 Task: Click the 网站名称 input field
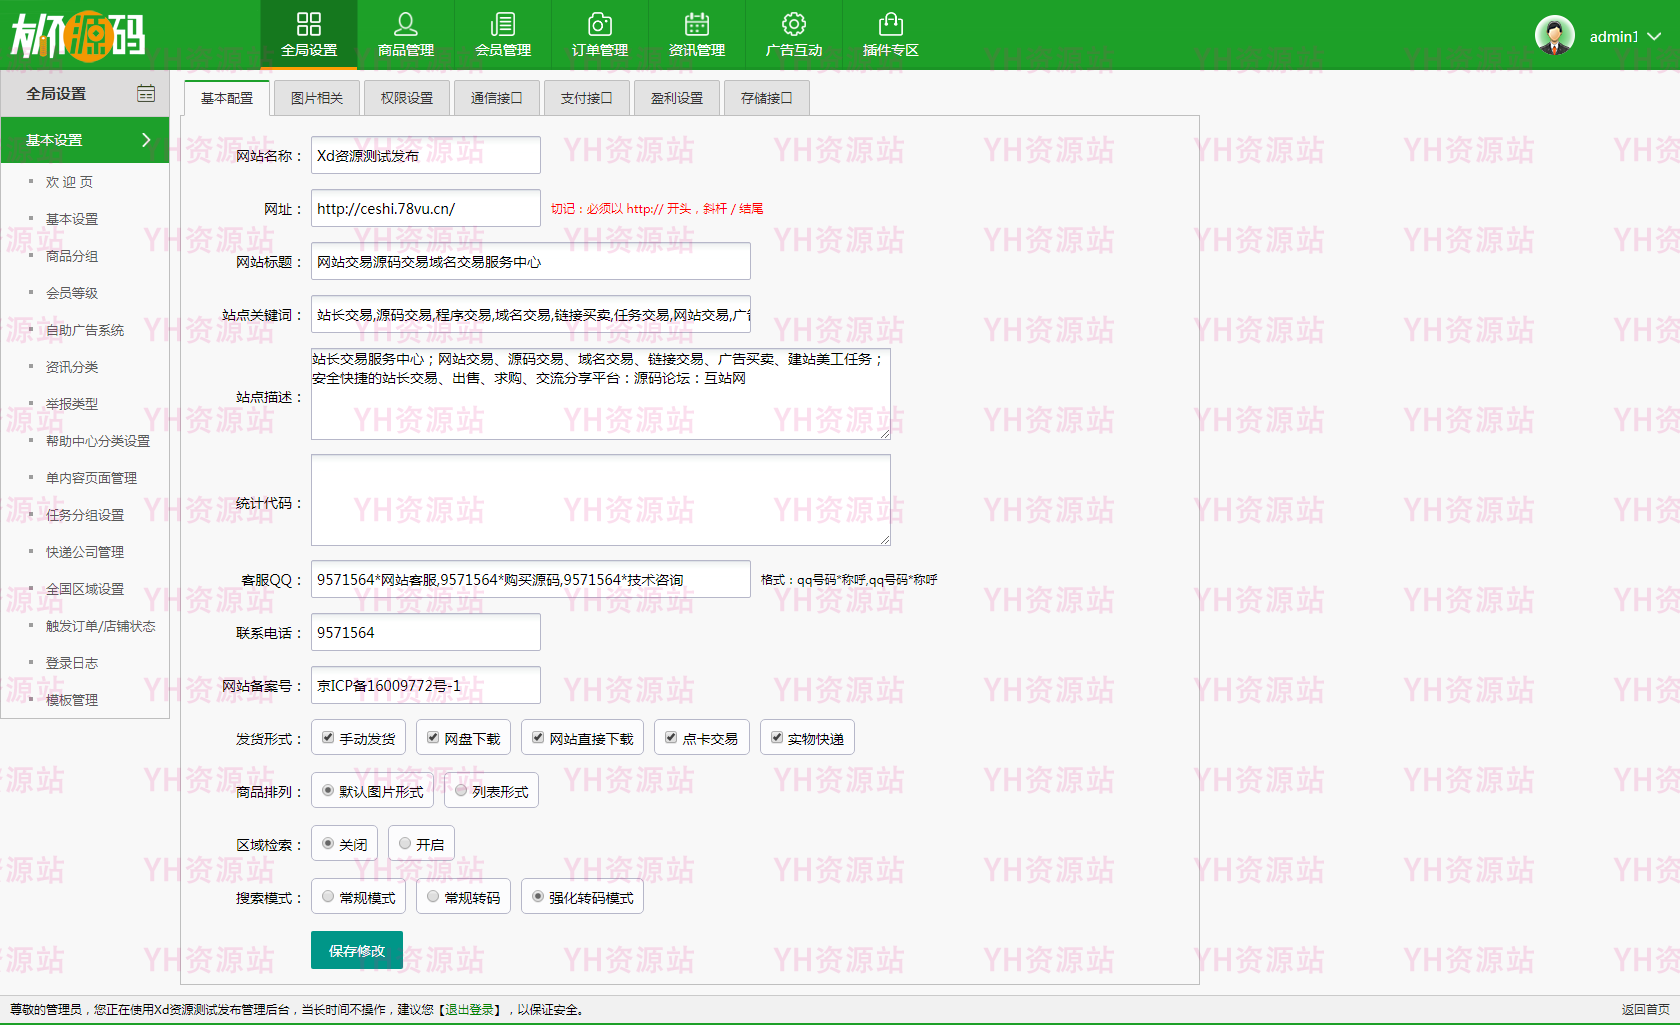click(425, 155)
